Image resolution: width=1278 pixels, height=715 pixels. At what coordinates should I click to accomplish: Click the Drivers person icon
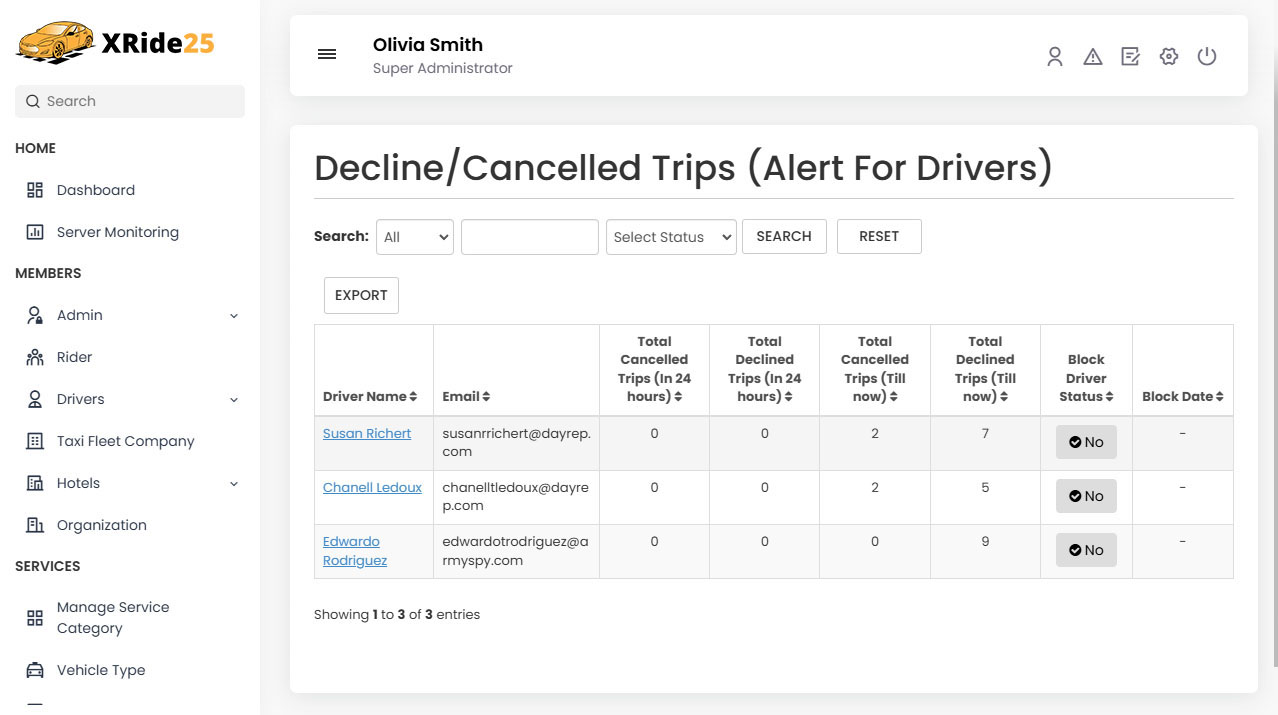coord(35,399)
